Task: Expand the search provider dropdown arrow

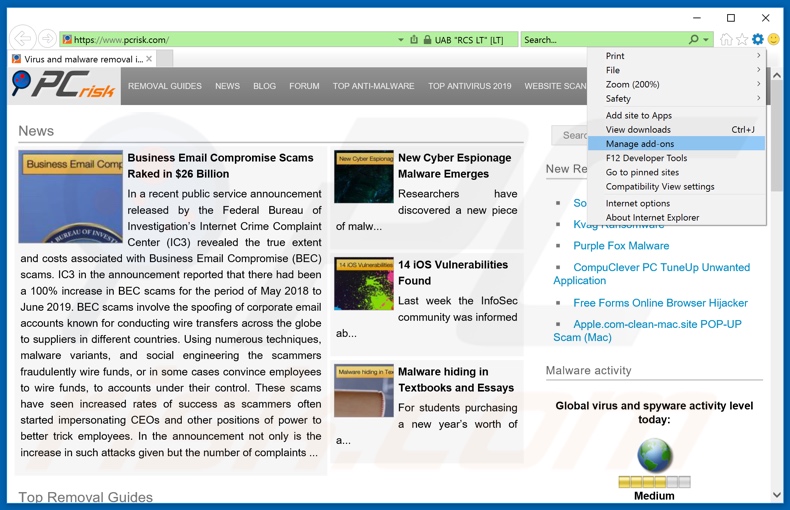Action: pos(706,39)
